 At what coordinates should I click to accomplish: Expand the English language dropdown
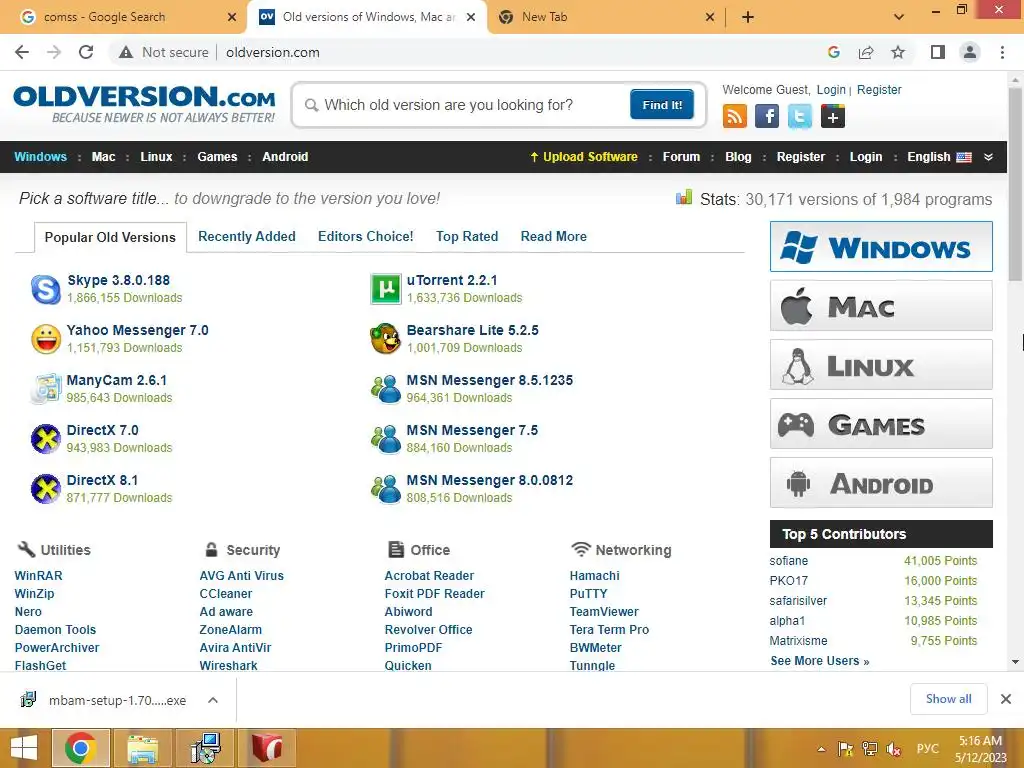[988, 157]
